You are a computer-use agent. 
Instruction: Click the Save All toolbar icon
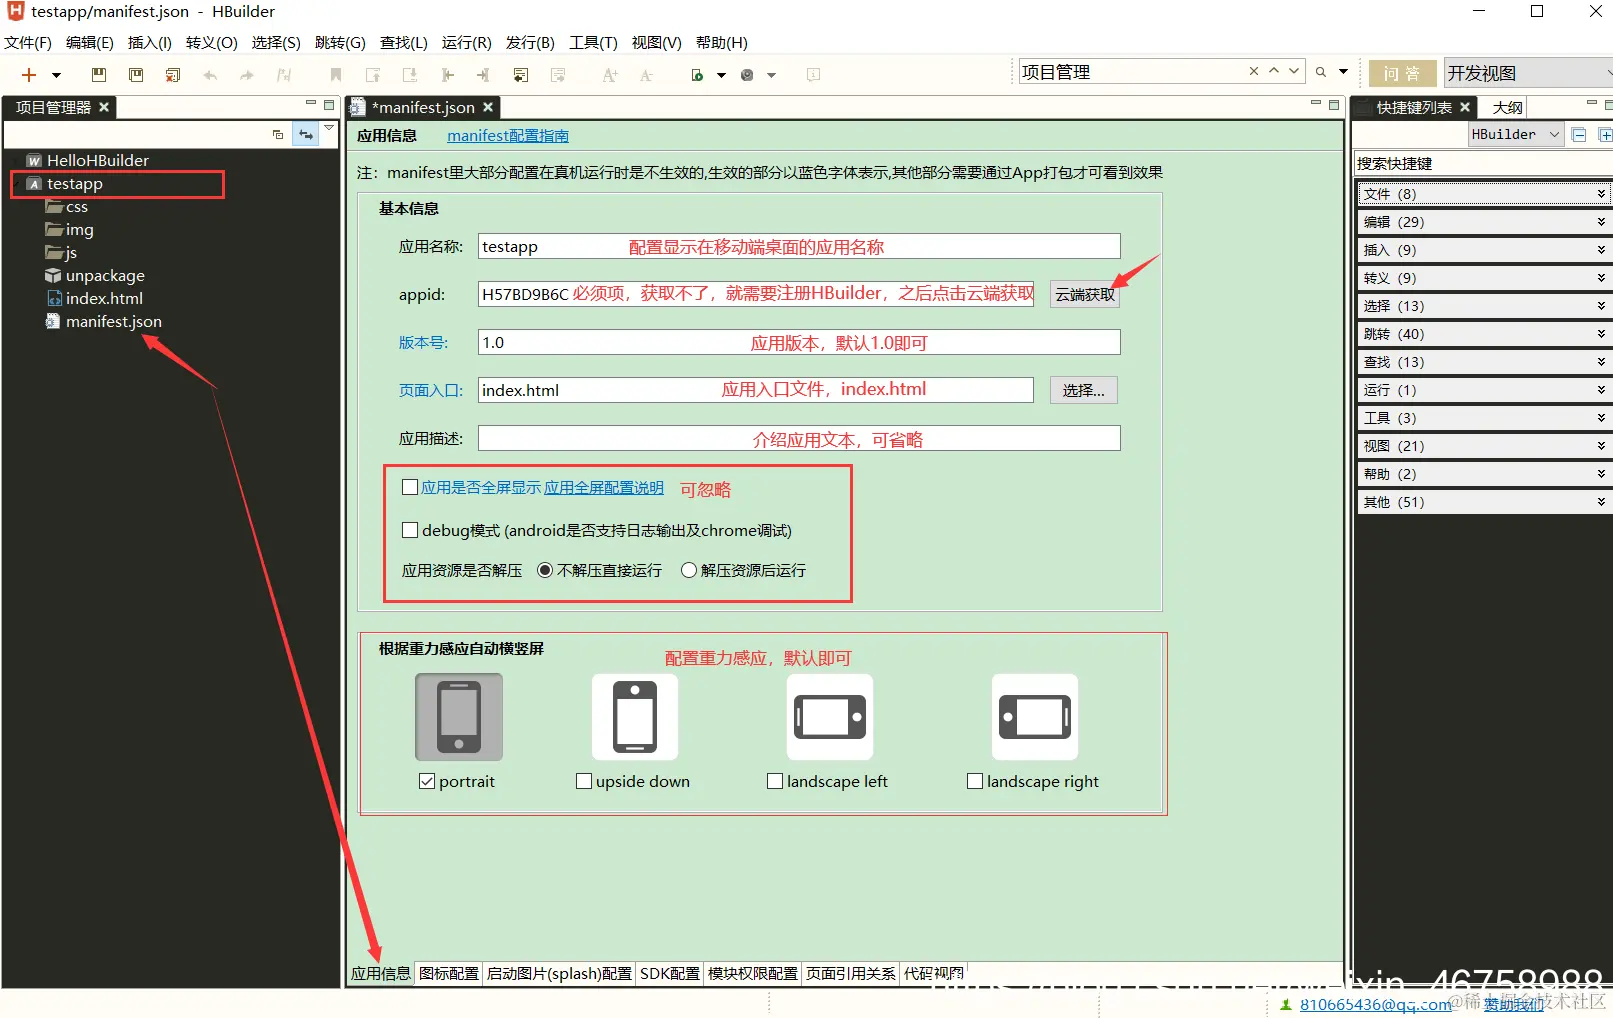(x=135, y=74)
